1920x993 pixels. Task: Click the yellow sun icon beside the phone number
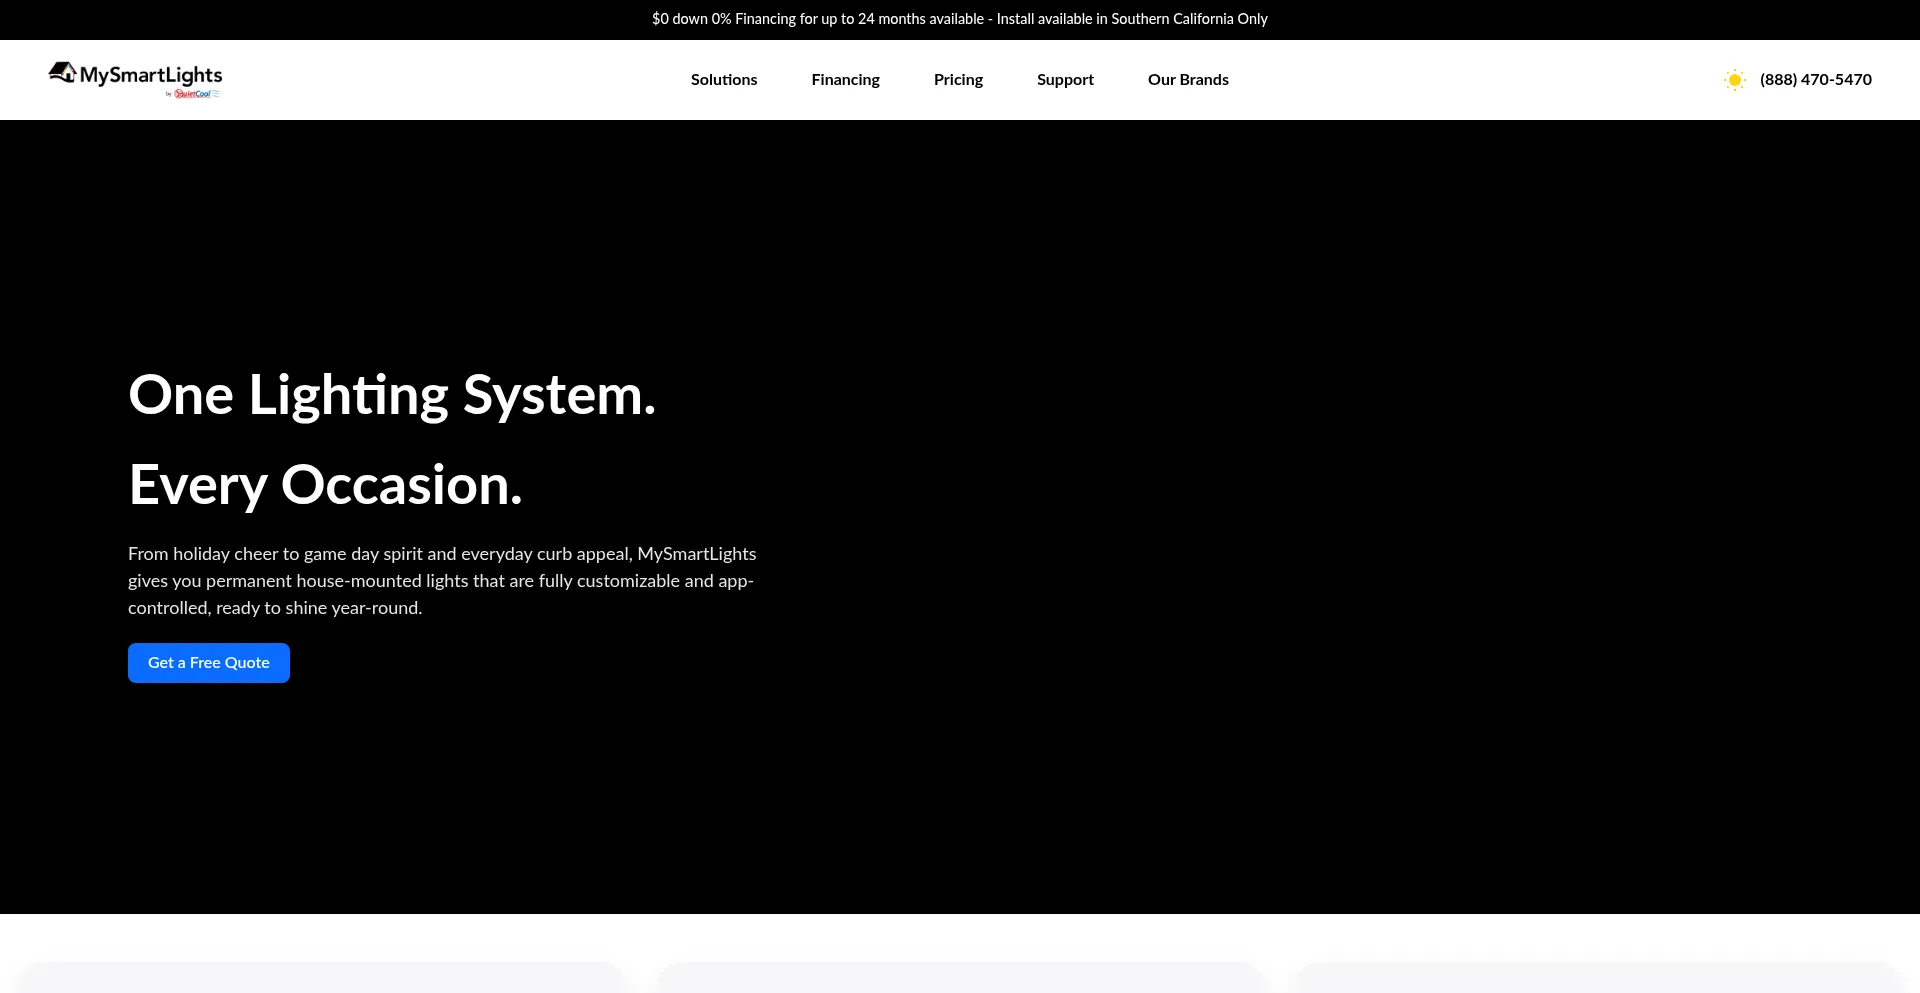(x=1735, y=80)
